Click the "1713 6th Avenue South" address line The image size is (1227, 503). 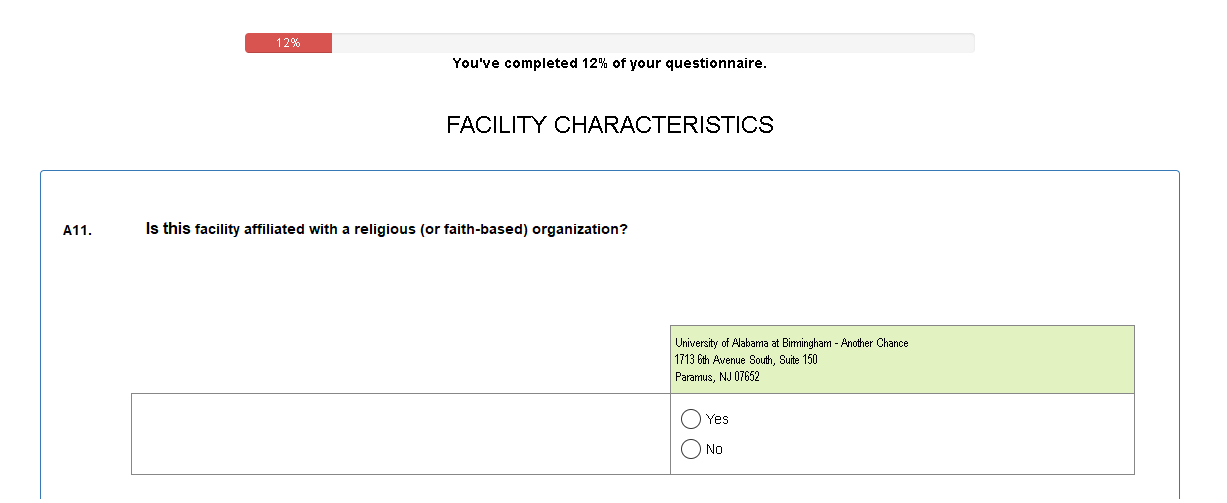click(746, 360)
